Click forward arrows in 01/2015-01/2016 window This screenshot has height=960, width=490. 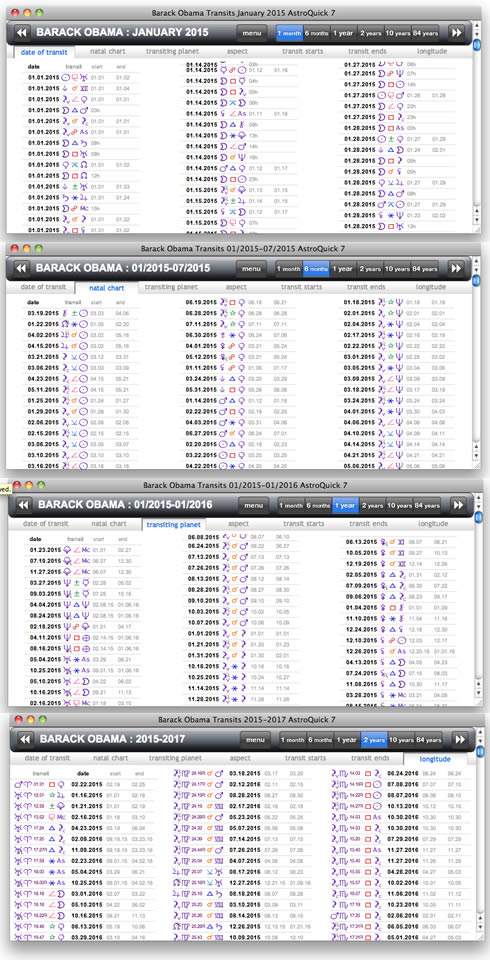pyautogui.click(x=456, y=506)
